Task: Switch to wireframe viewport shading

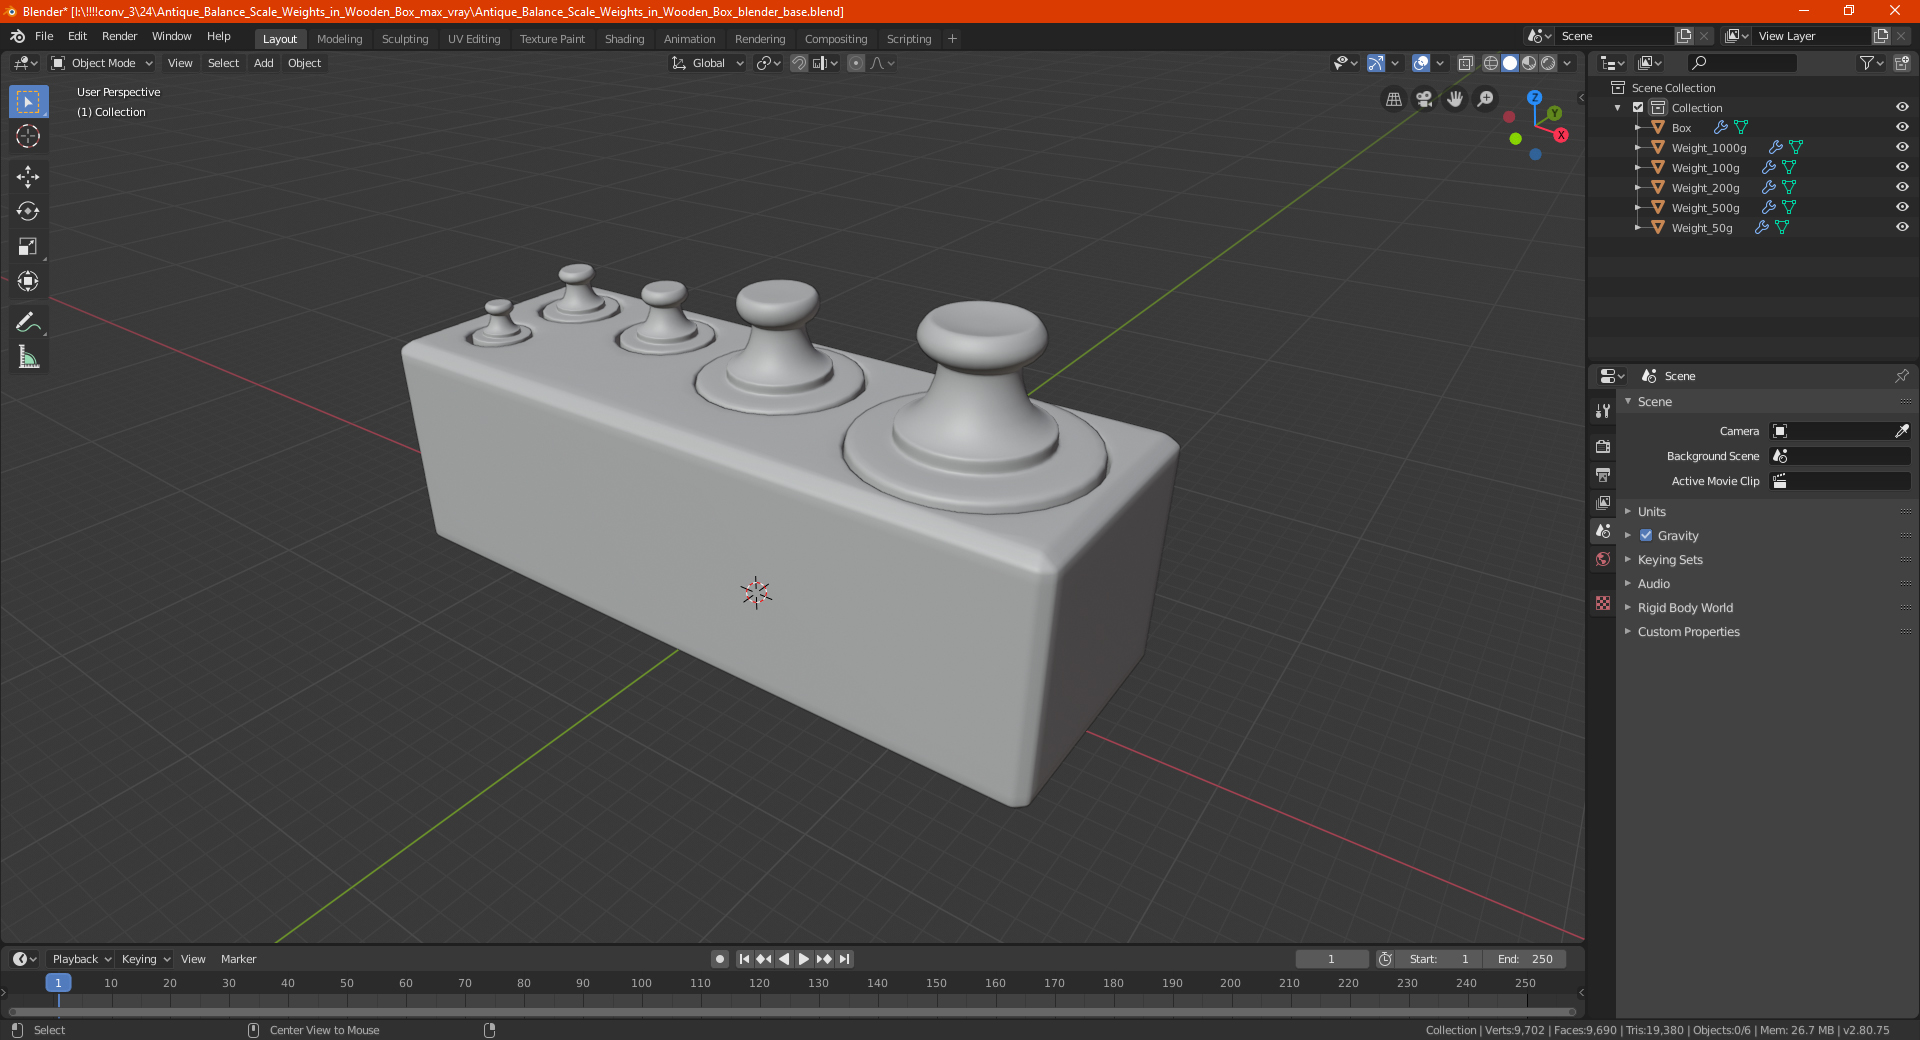Action: [x=1491, y=63]
